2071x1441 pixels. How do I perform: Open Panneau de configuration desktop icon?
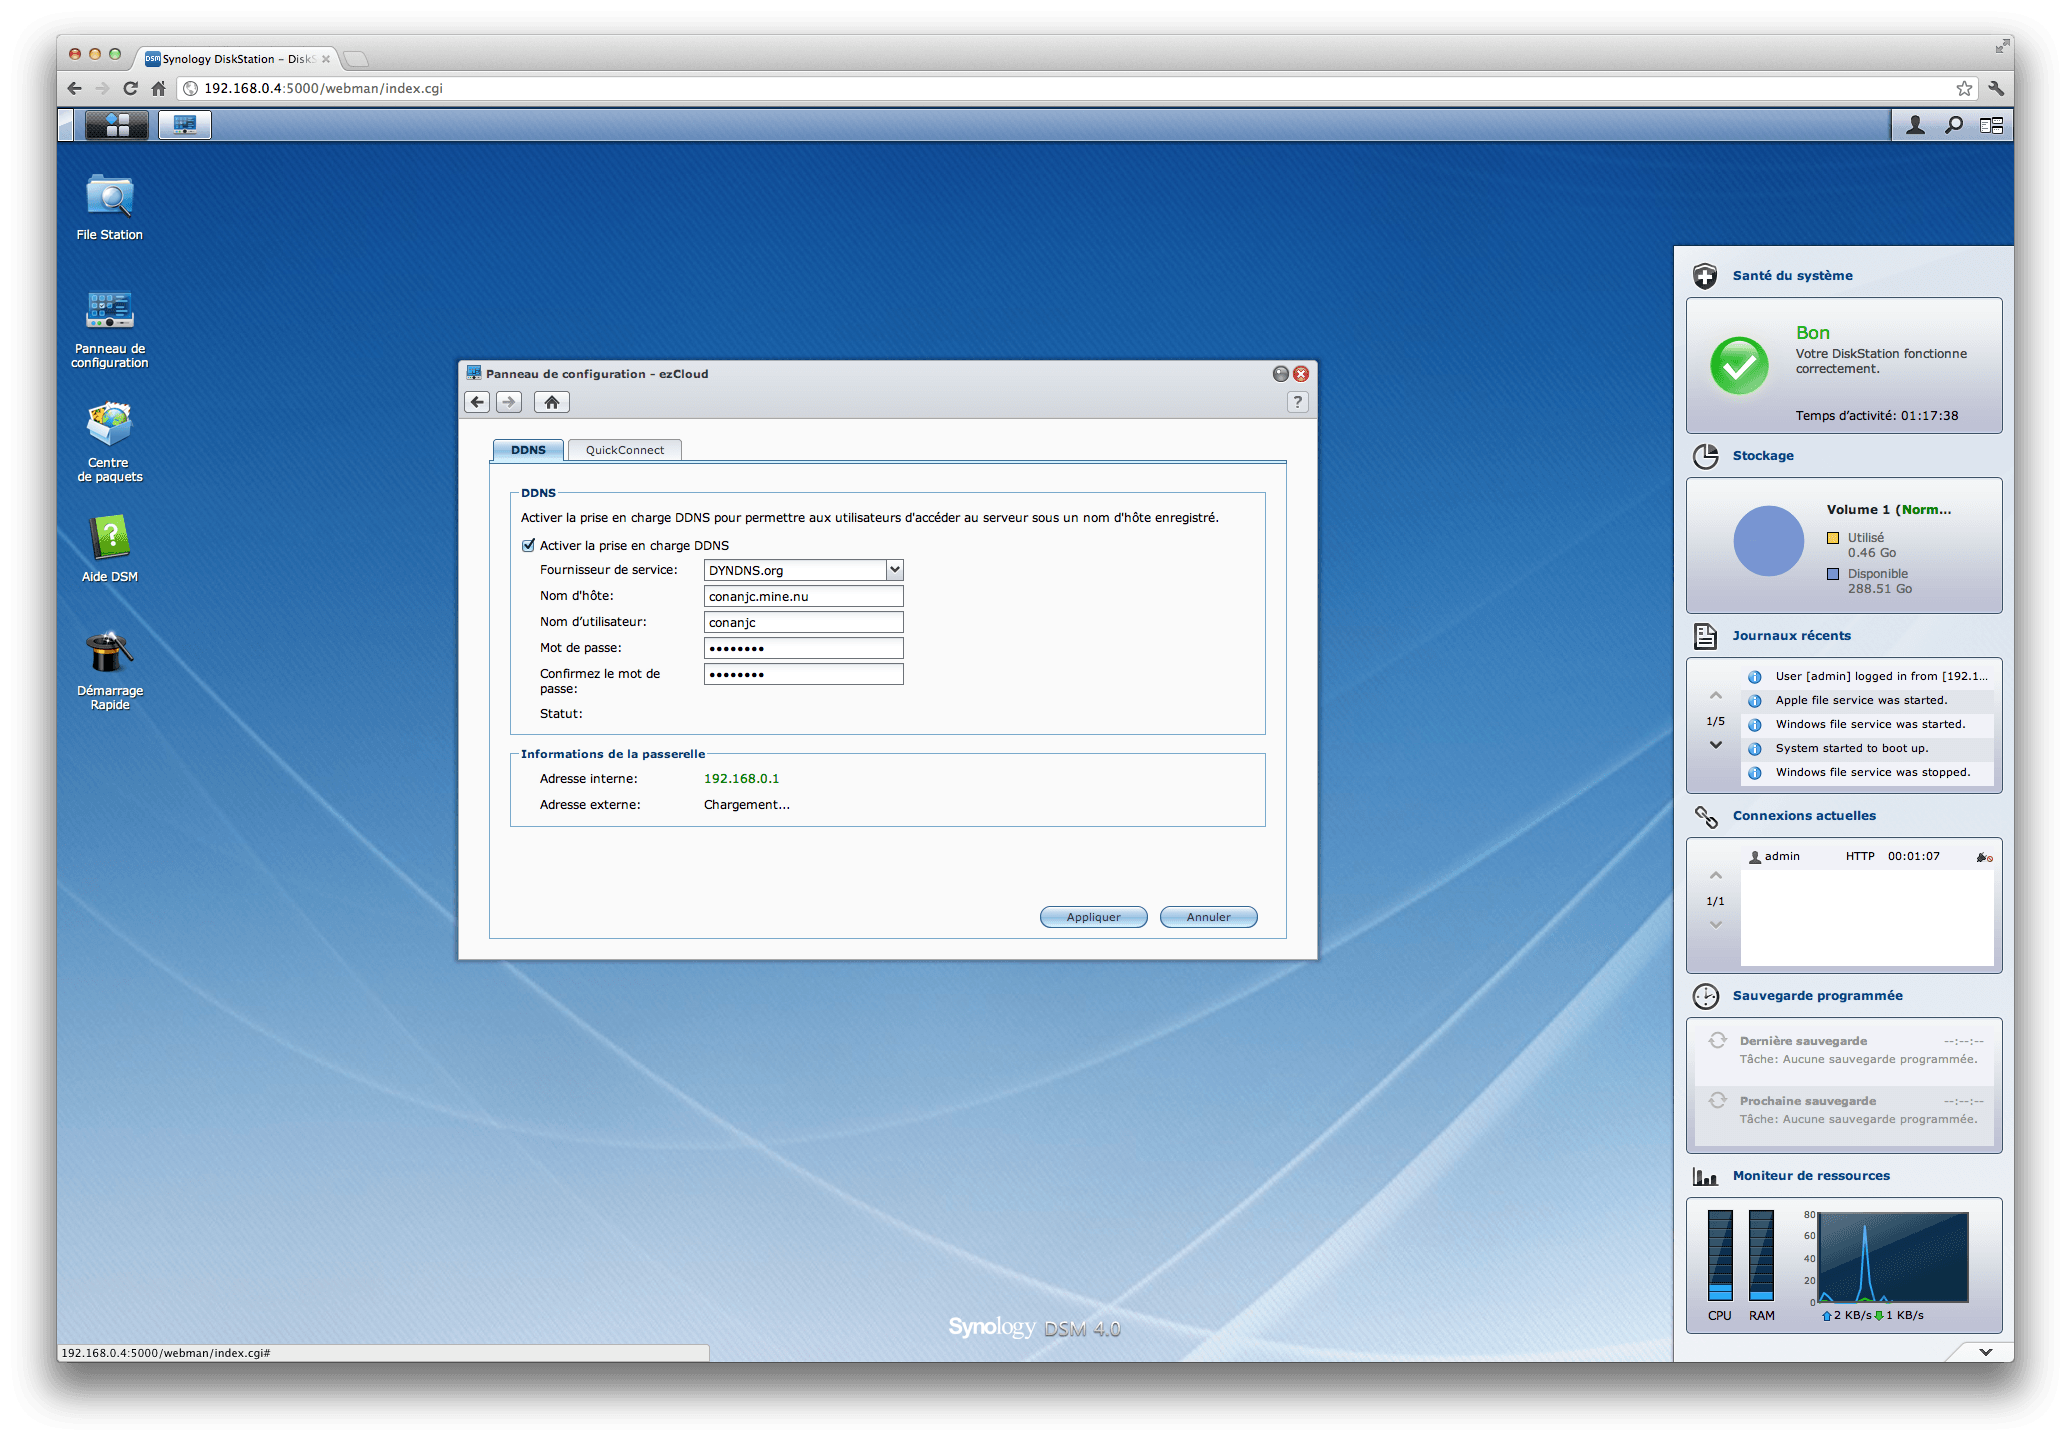[x=109, y=312]
